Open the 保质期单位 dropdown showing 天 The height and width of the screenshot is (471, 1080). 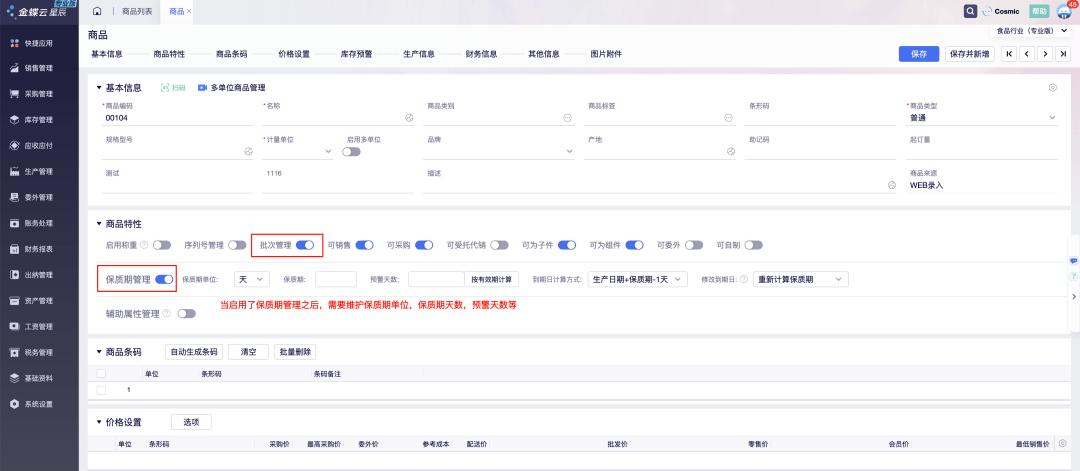tap(252, 279)
